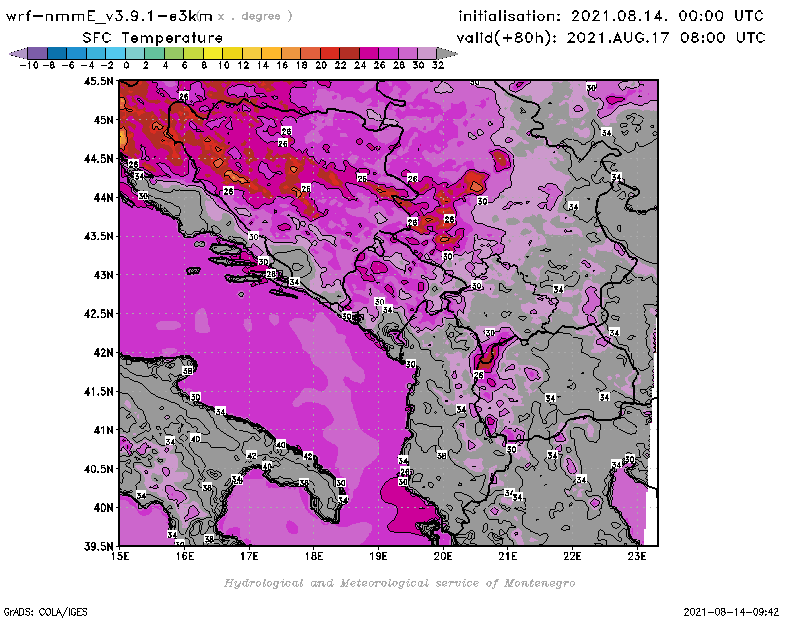Click the 'Hydrological and Meteorological service of Montenegro' caption
800x618 pixels.
tap(399, 583)
